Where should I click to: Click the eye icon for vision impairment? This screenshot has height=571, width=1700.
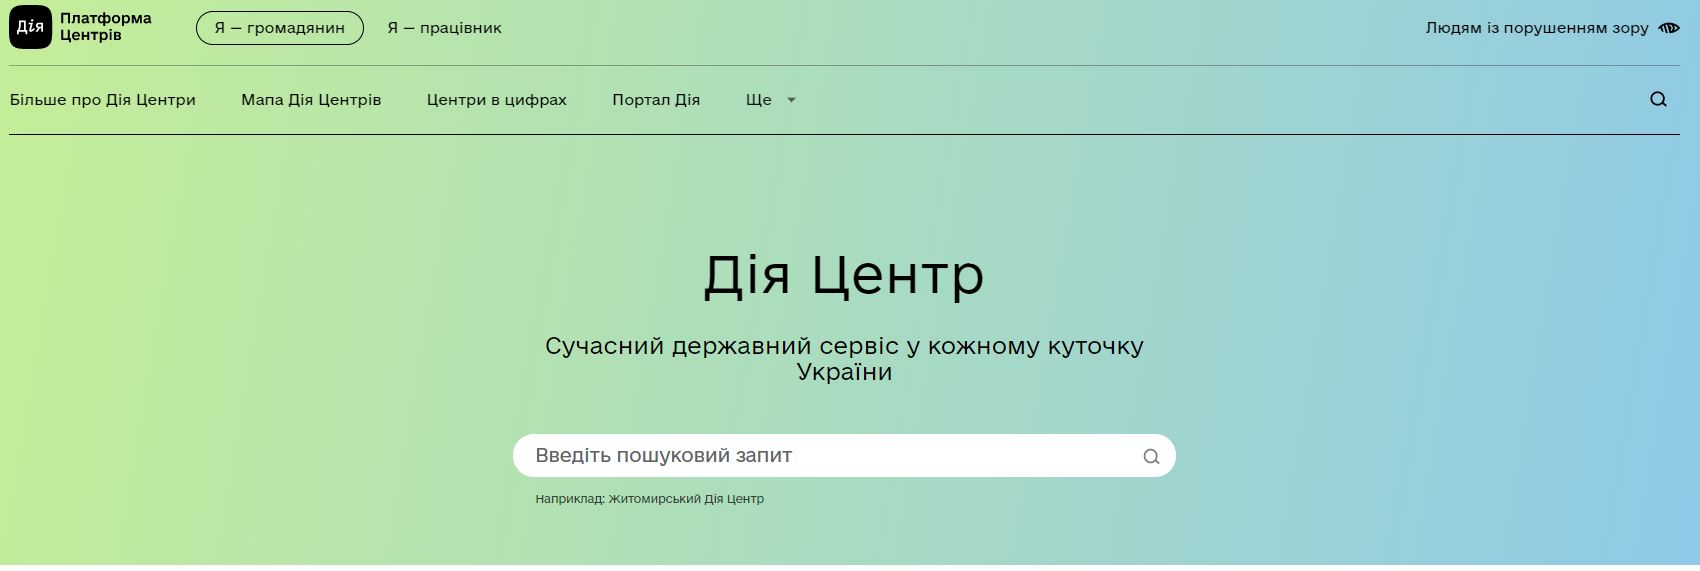pyautogui.click(x=1668, y=28)
